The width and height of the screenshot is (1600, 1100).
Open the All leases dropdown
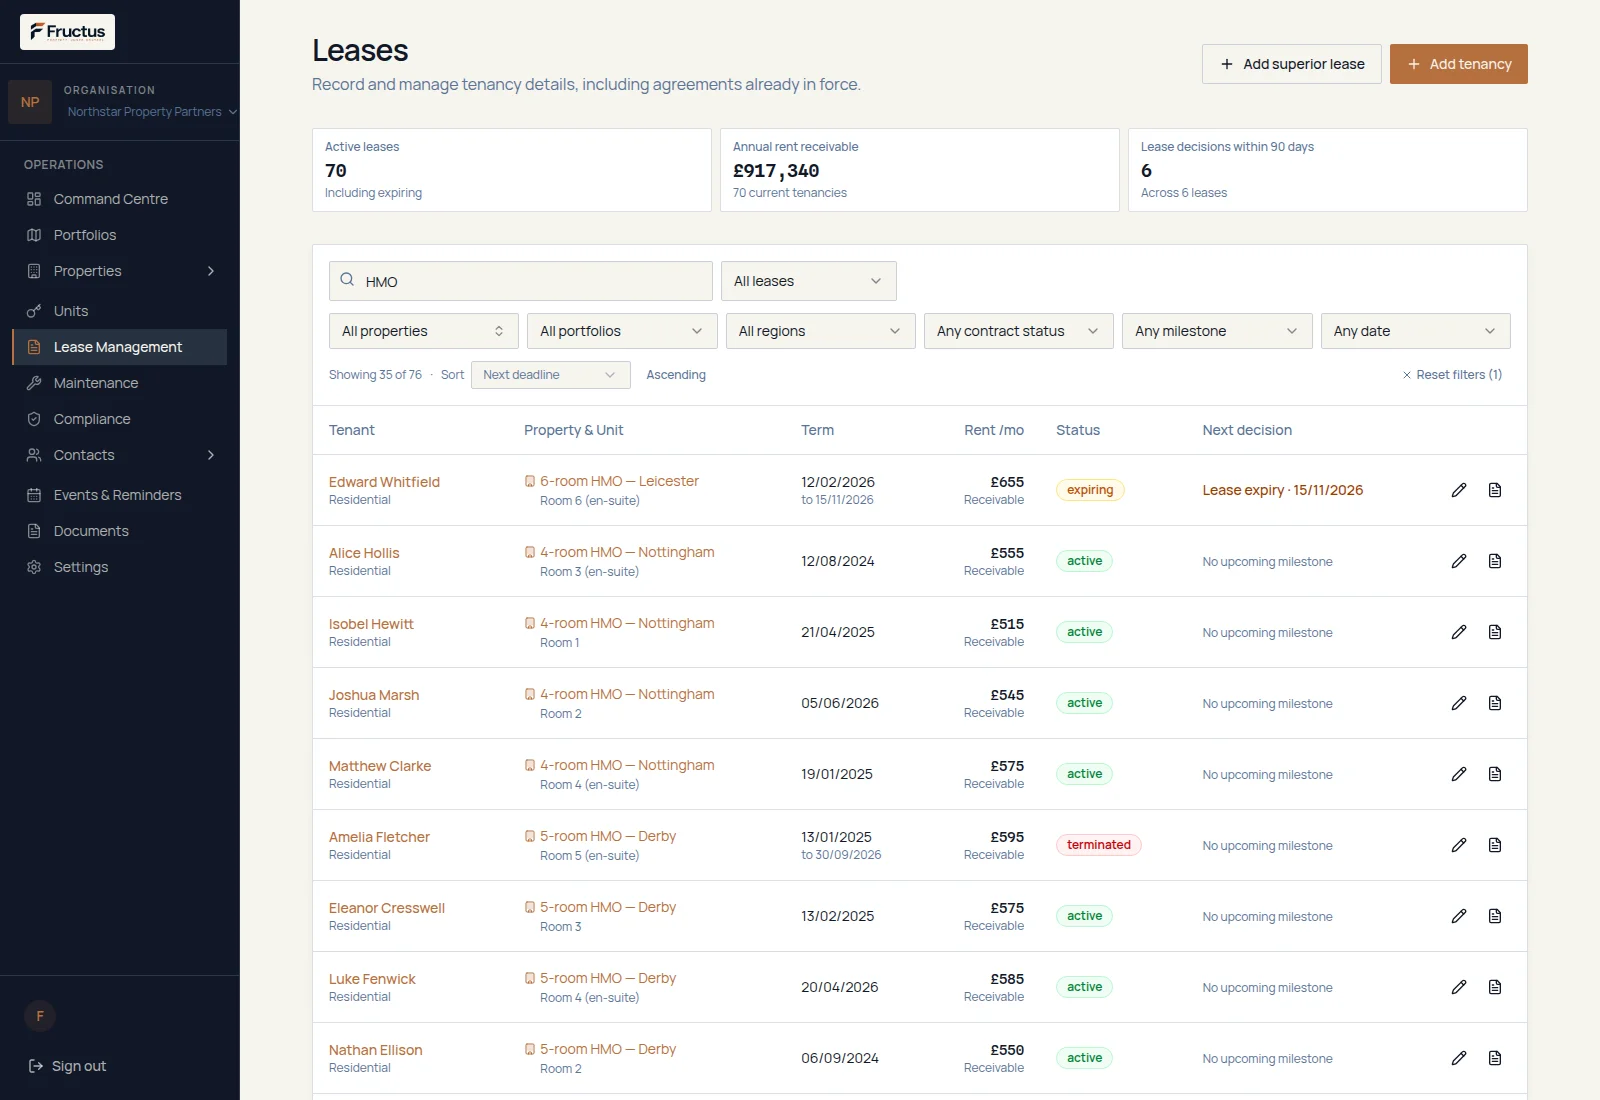808,281
